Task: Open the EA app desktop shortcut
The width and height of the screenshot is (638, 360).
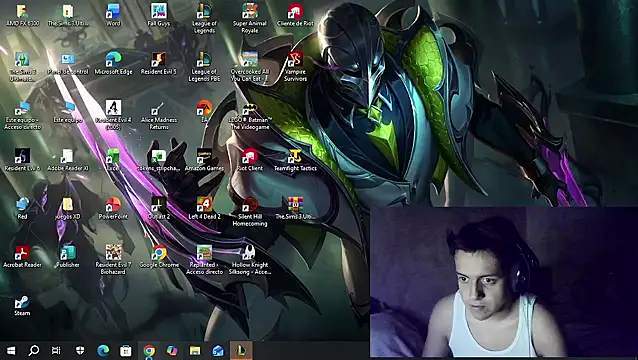Action: point(204,112)
